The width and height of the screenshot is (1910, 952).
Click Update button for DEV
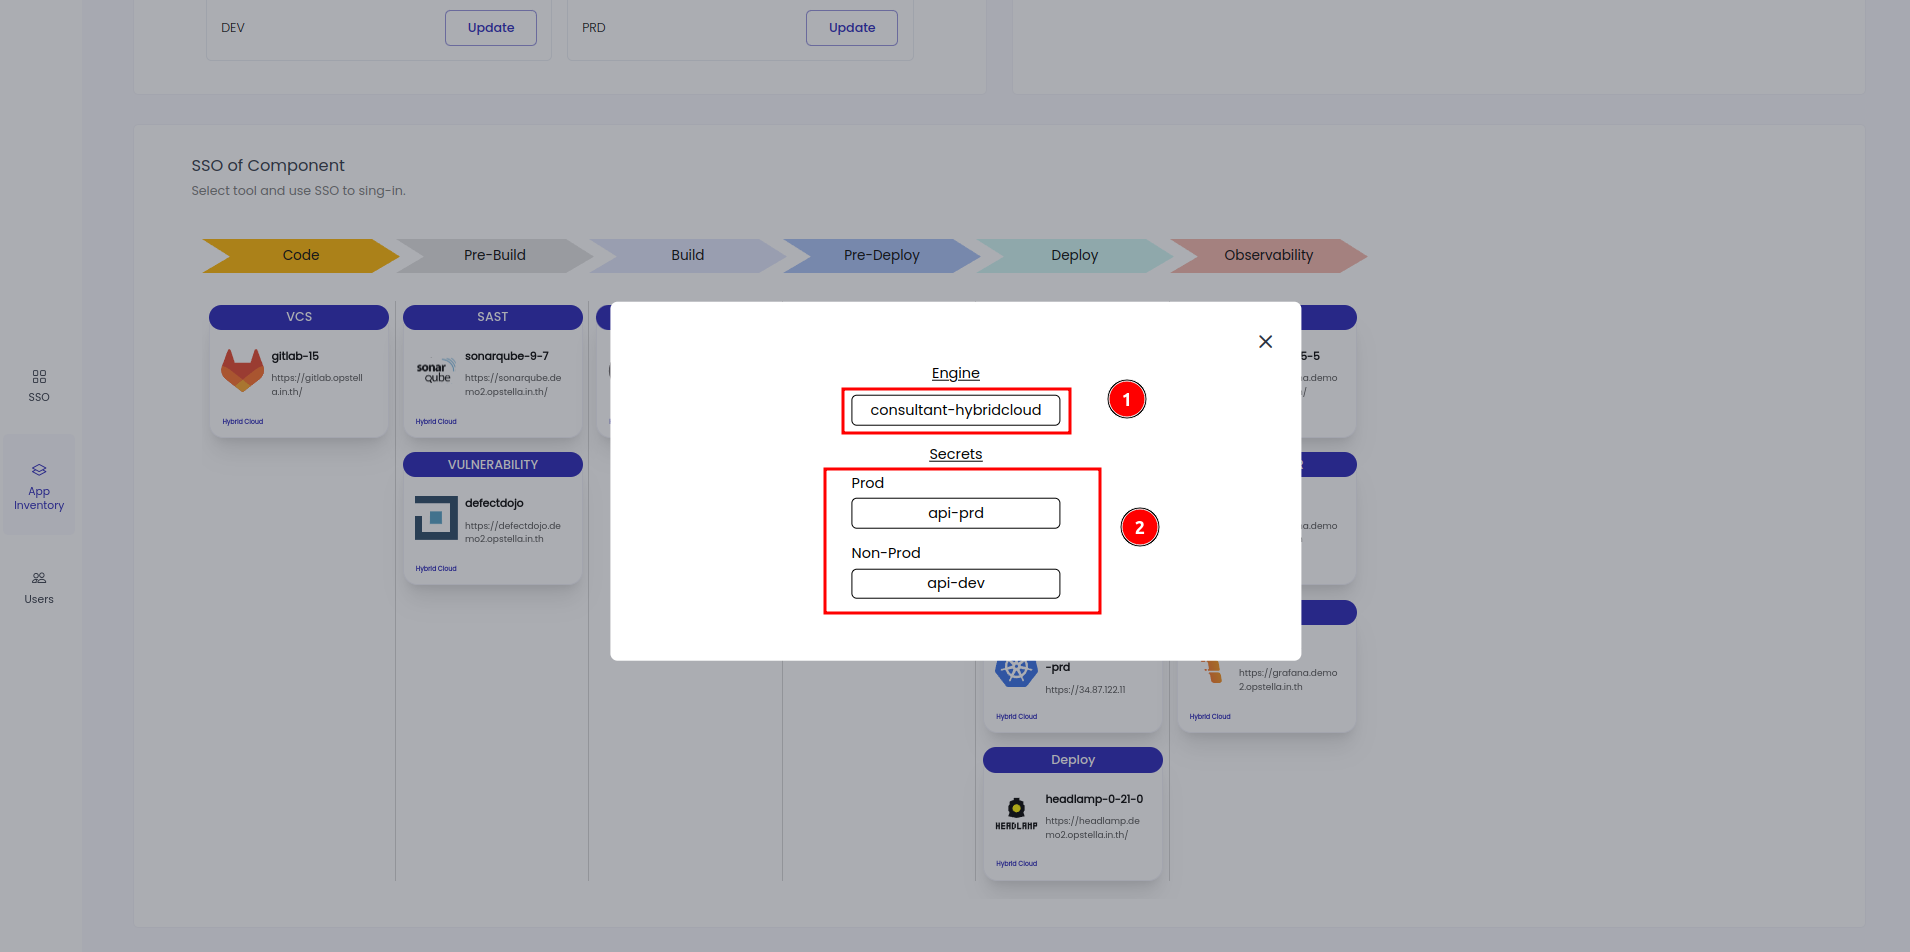(491, 28)
